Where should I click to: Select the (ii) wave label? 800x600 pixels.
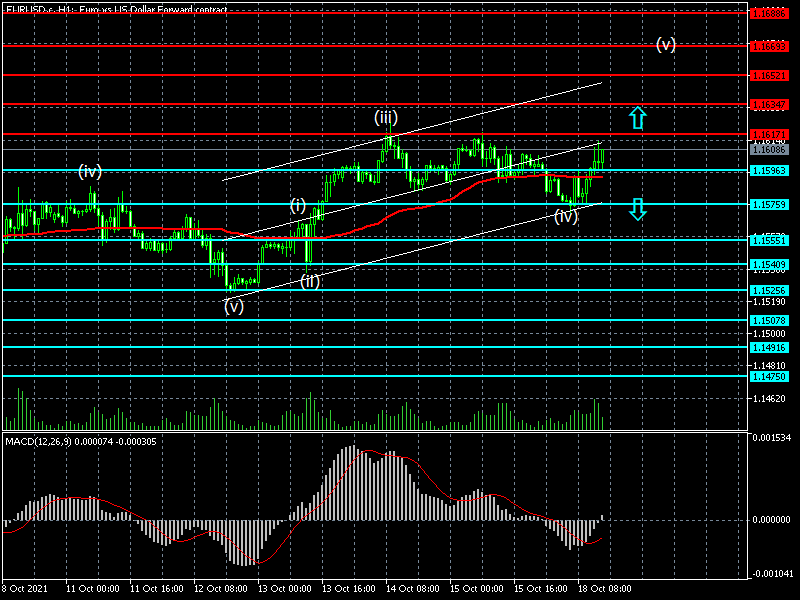[310, 281]
